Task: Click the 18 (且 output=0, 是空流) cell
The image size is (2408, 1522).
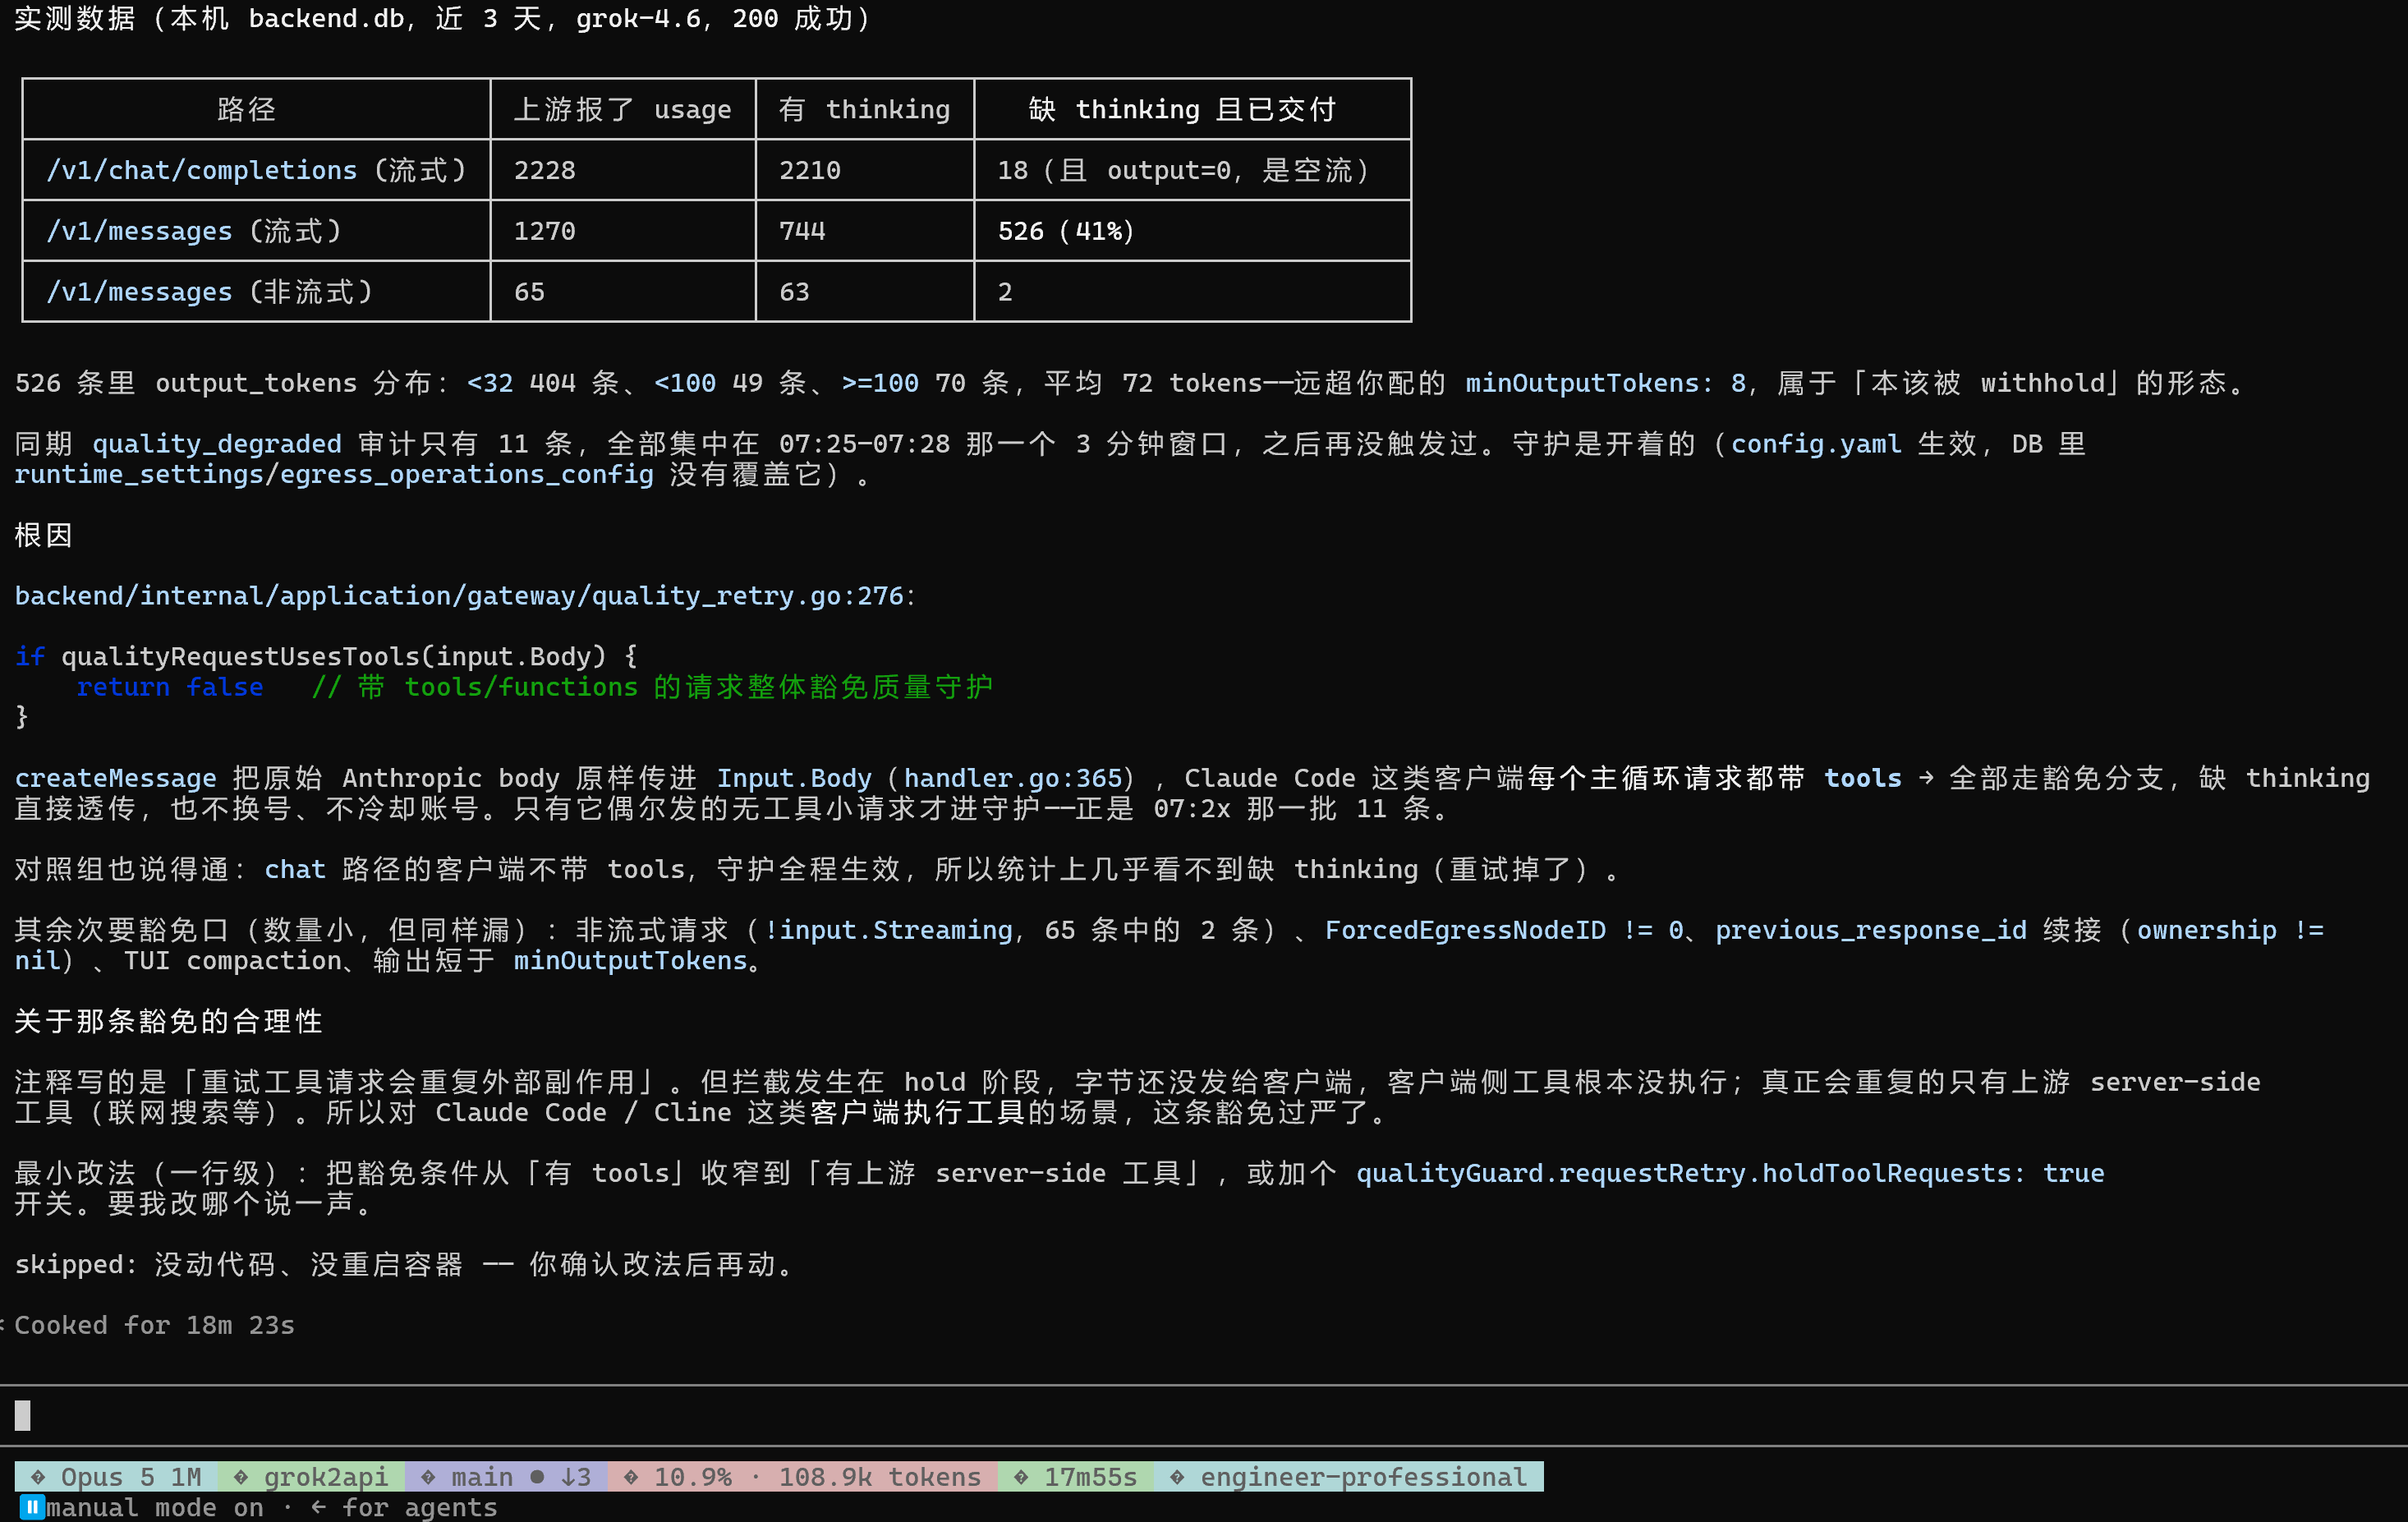Action: coord(1184,170)
